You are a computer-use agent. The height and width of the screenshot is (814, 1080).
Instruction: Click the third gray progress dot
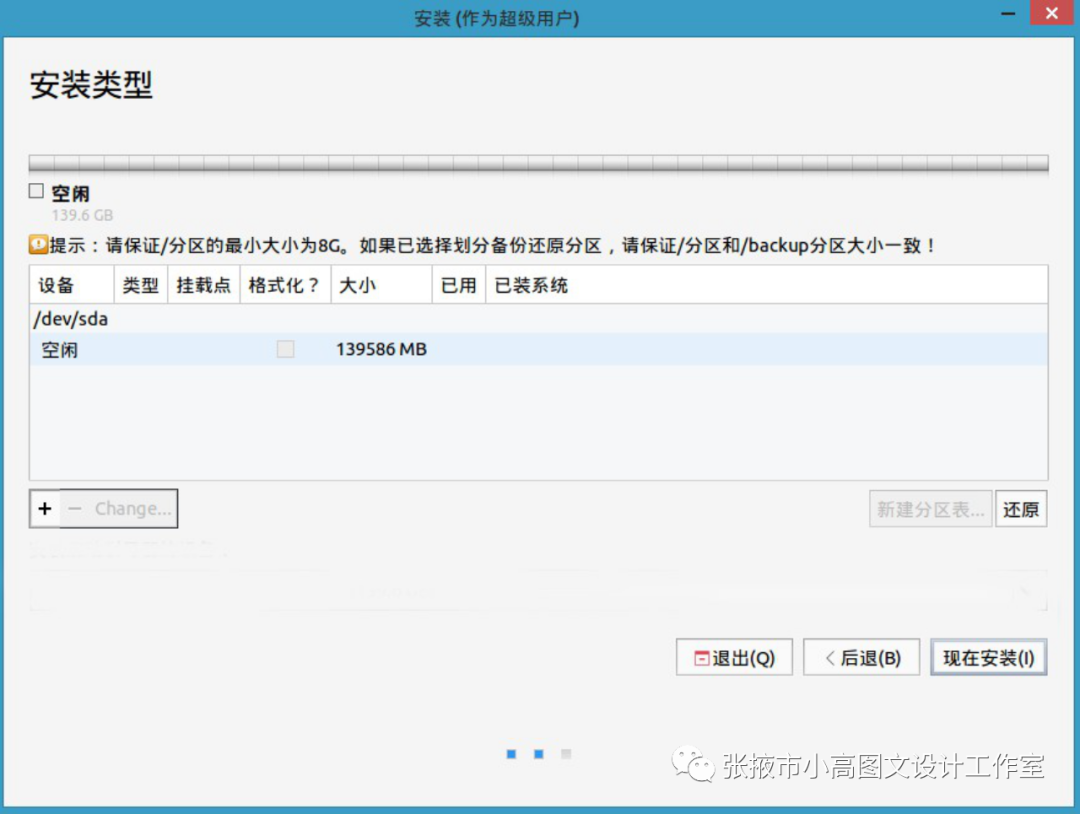565,754
